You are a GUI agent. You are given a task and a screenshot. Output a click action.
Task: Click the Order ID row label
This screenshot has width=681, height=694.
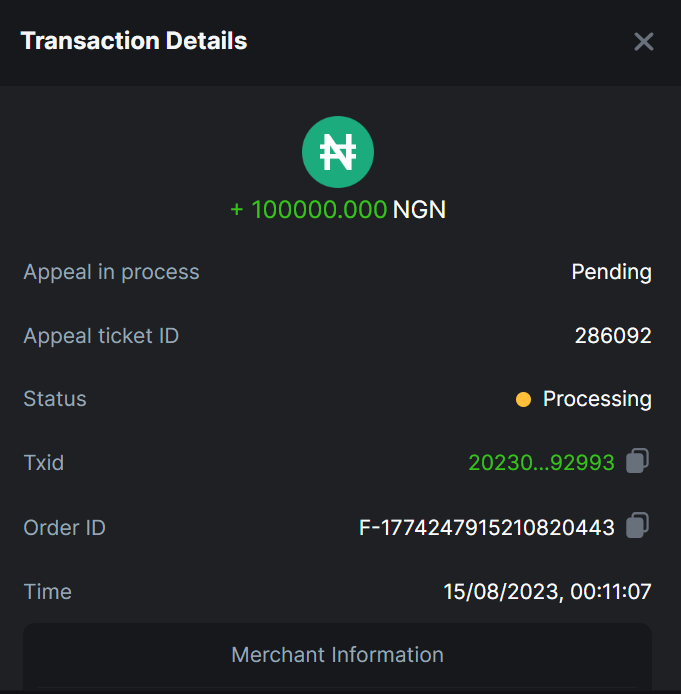tap(64, 528)
